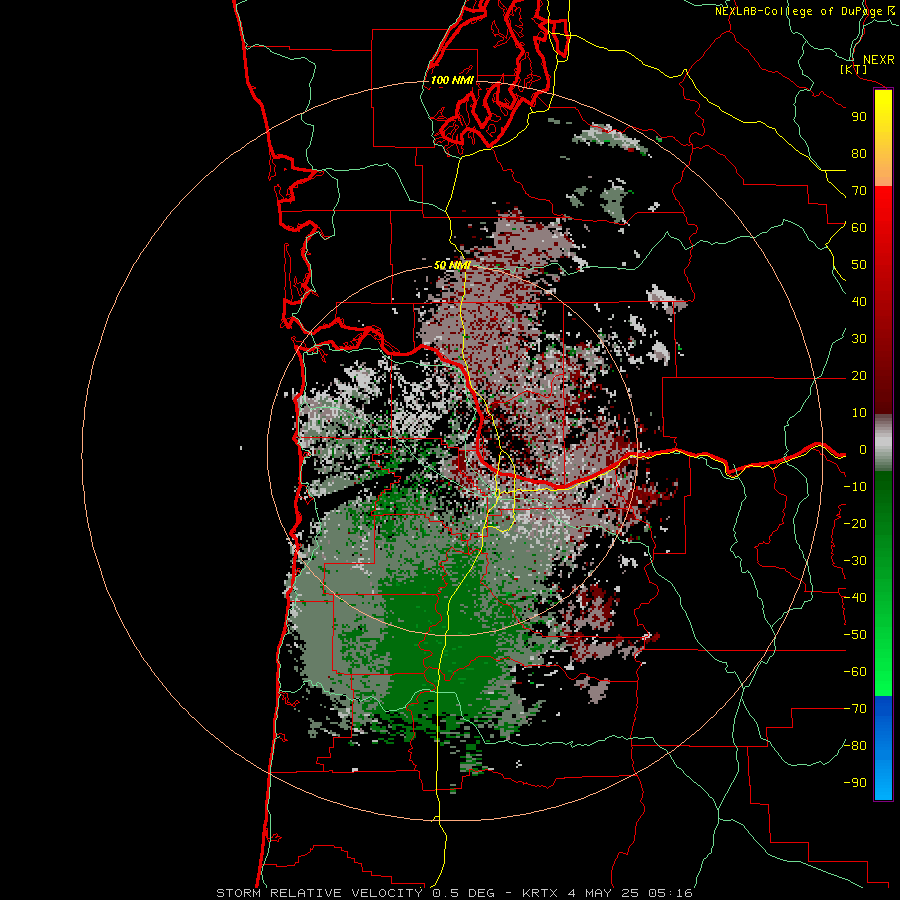Click the "-40" value on the velocity scale
900x900 pixels.
tap(855, 598)
